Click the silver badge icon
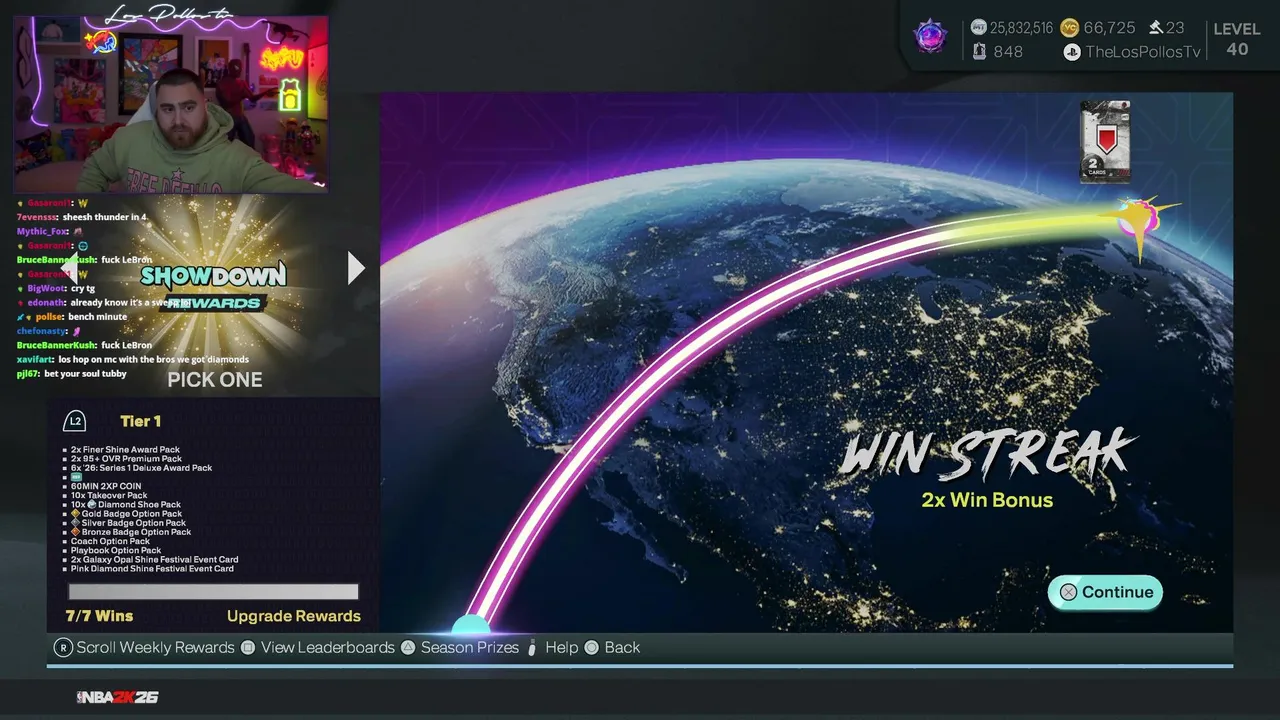Viewport: 1280px width, 720px height. 76,523
